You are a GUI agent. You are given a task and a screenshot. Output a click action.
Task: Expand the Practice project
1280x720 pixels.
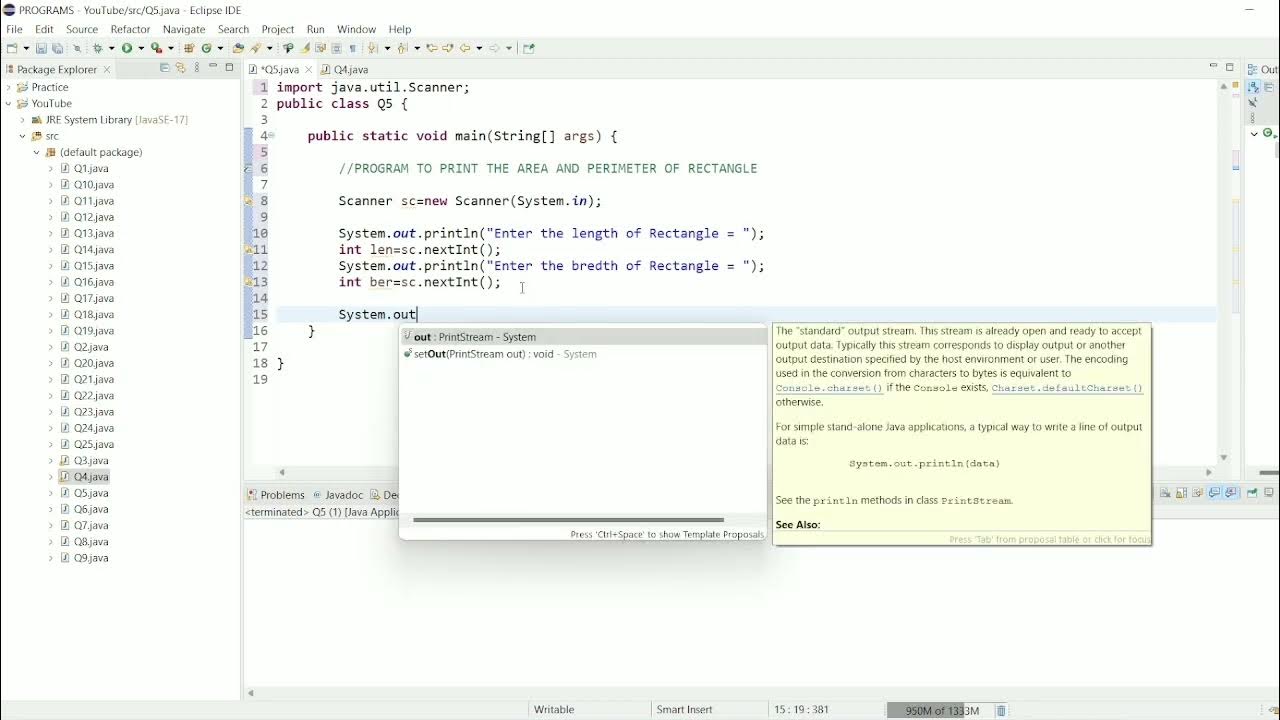[9, 87]
